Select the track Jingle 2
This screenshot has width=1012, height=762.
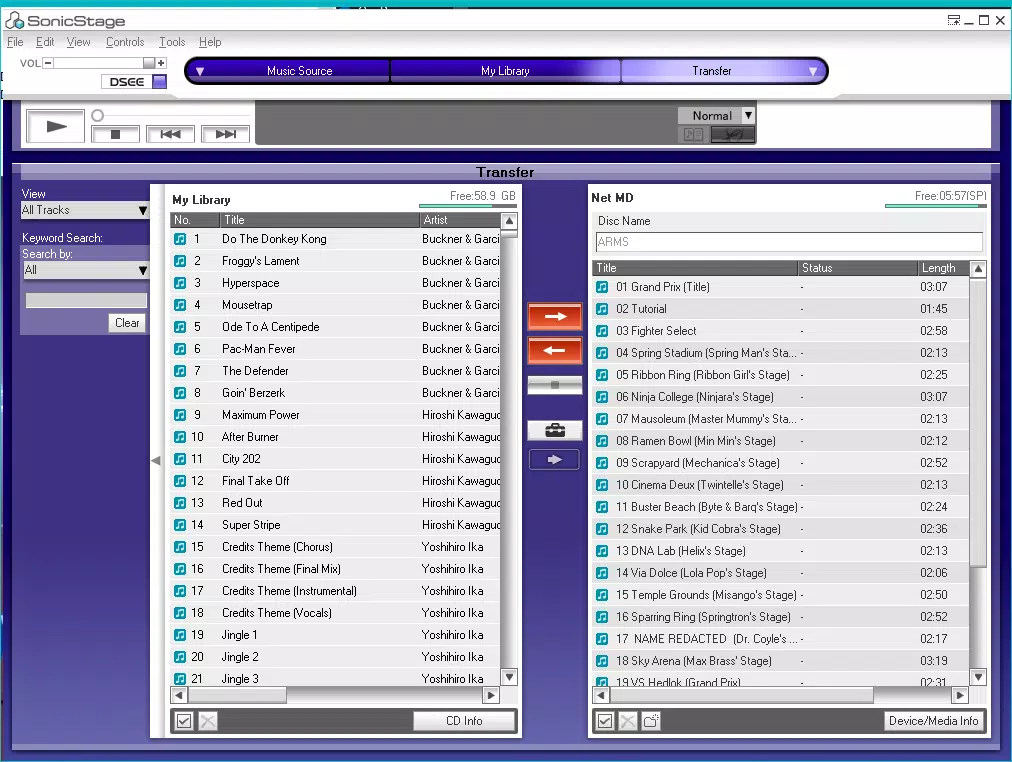pyautogui.click(x=335, y=657)
